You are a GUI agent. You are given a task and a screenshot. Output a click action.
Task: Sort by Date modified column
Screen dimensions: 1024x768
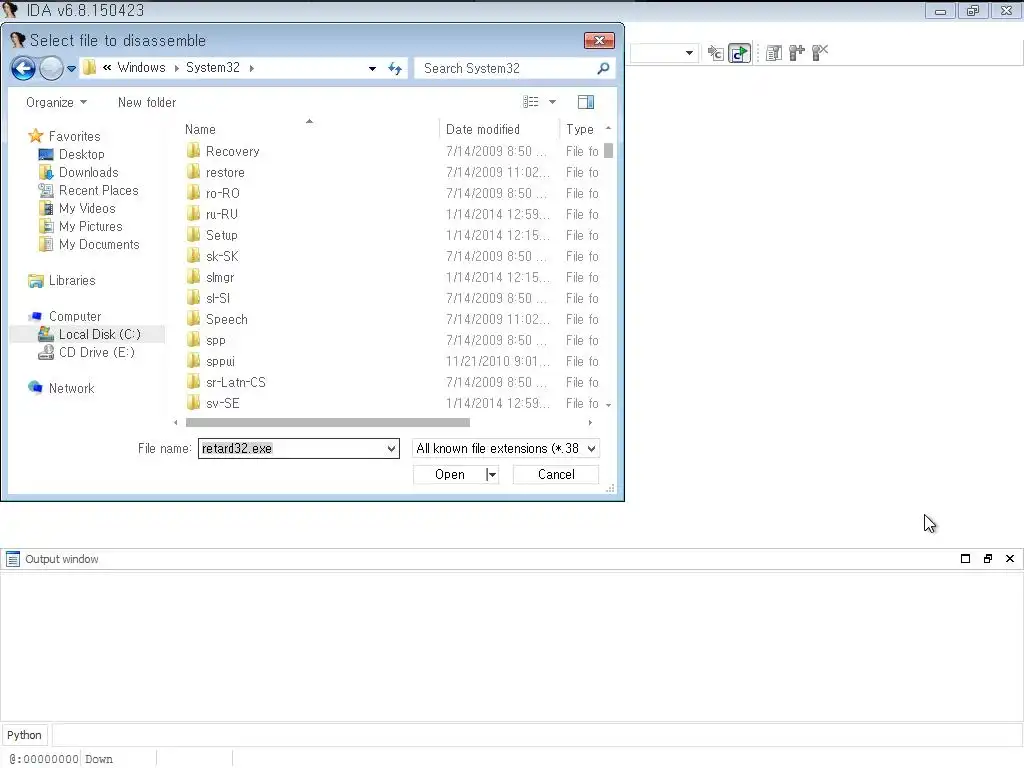pos(483,129)
